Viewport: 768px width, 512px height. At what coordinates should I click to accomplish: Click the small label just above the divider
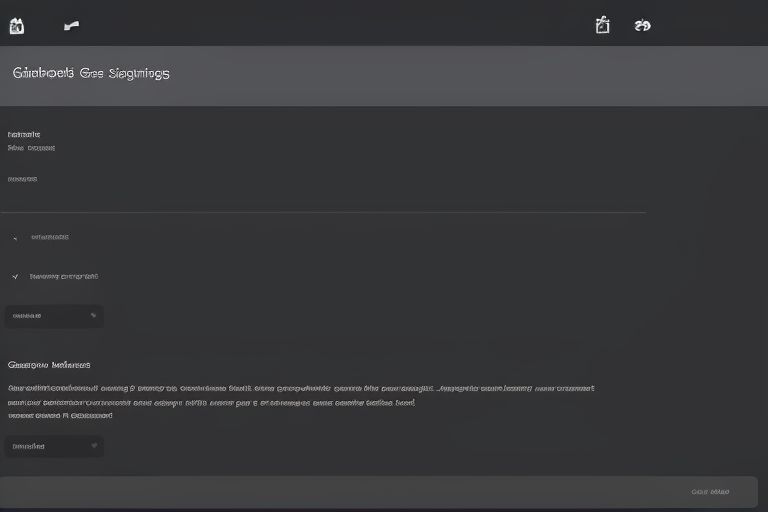pos(23,180)
